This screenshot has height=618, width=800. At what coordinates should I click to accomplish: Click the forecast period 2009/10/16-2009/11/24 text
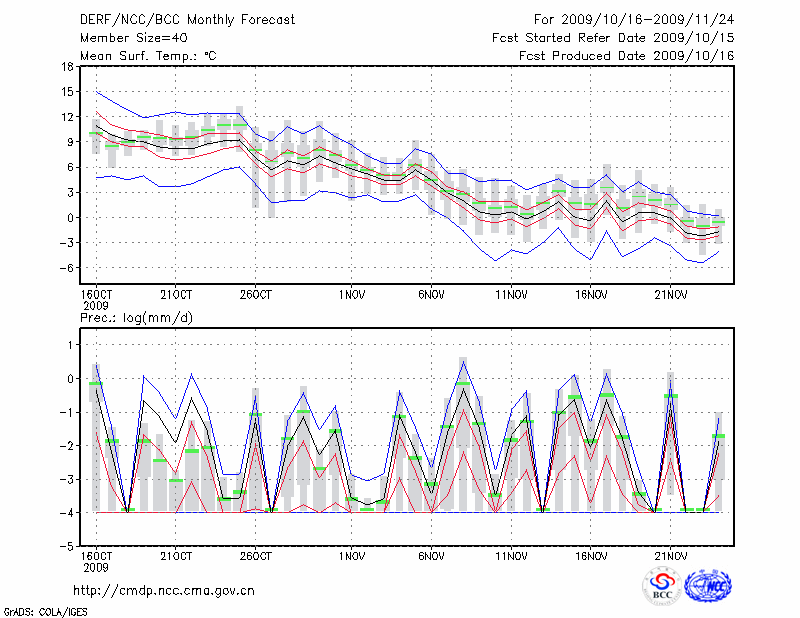634,19
